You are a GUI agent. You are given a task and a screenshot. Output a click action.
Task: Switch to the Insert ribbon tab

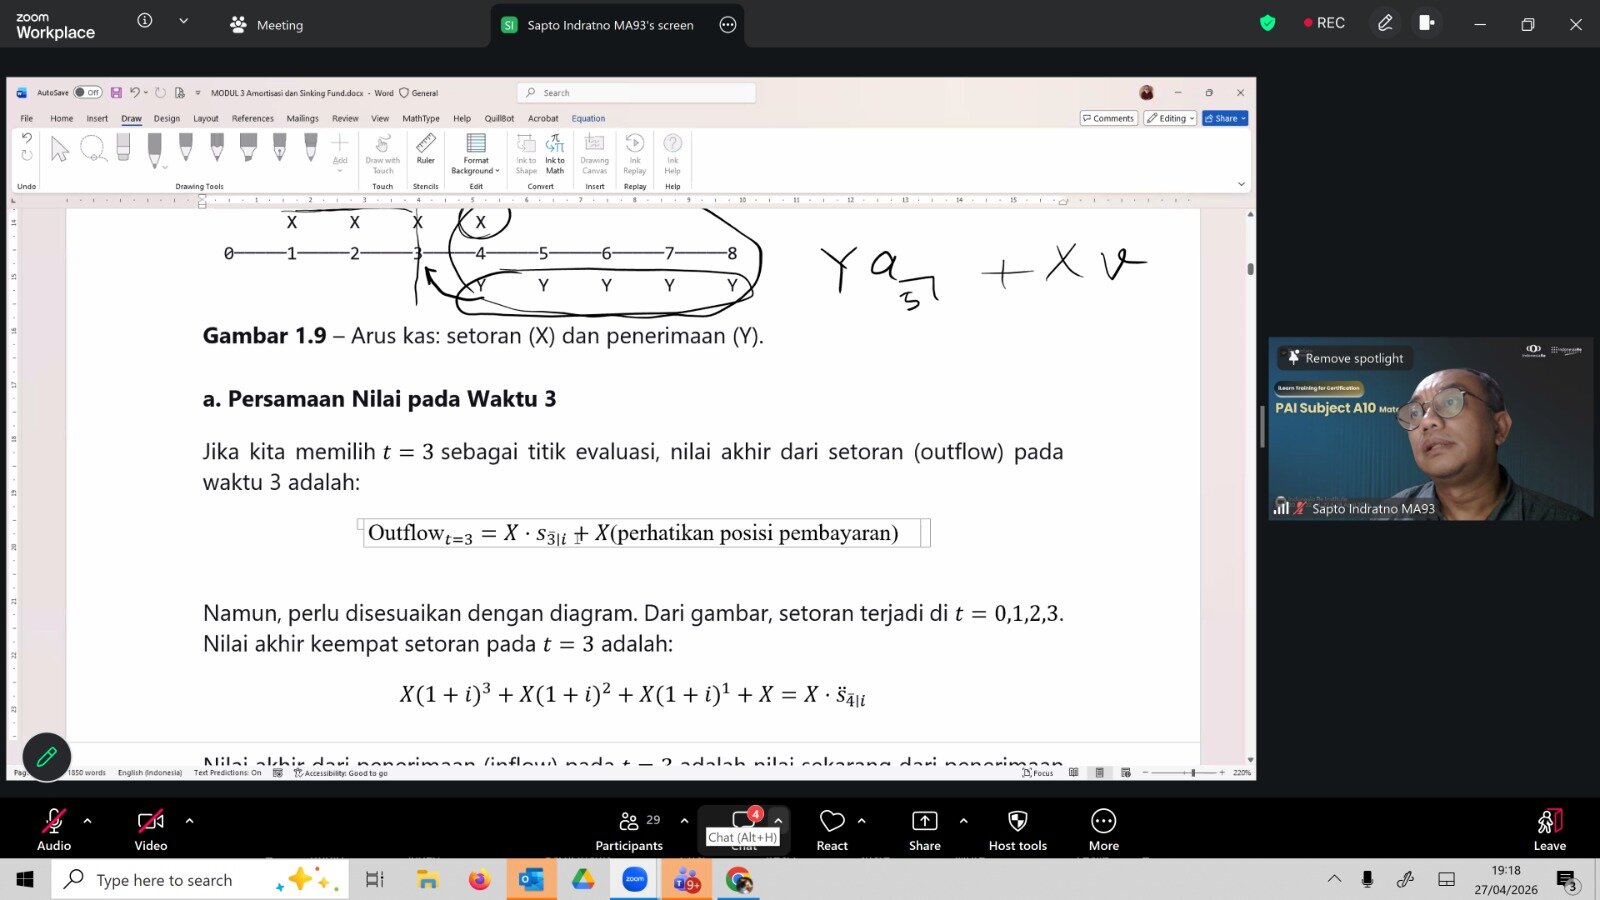click(x=97, y=119)
